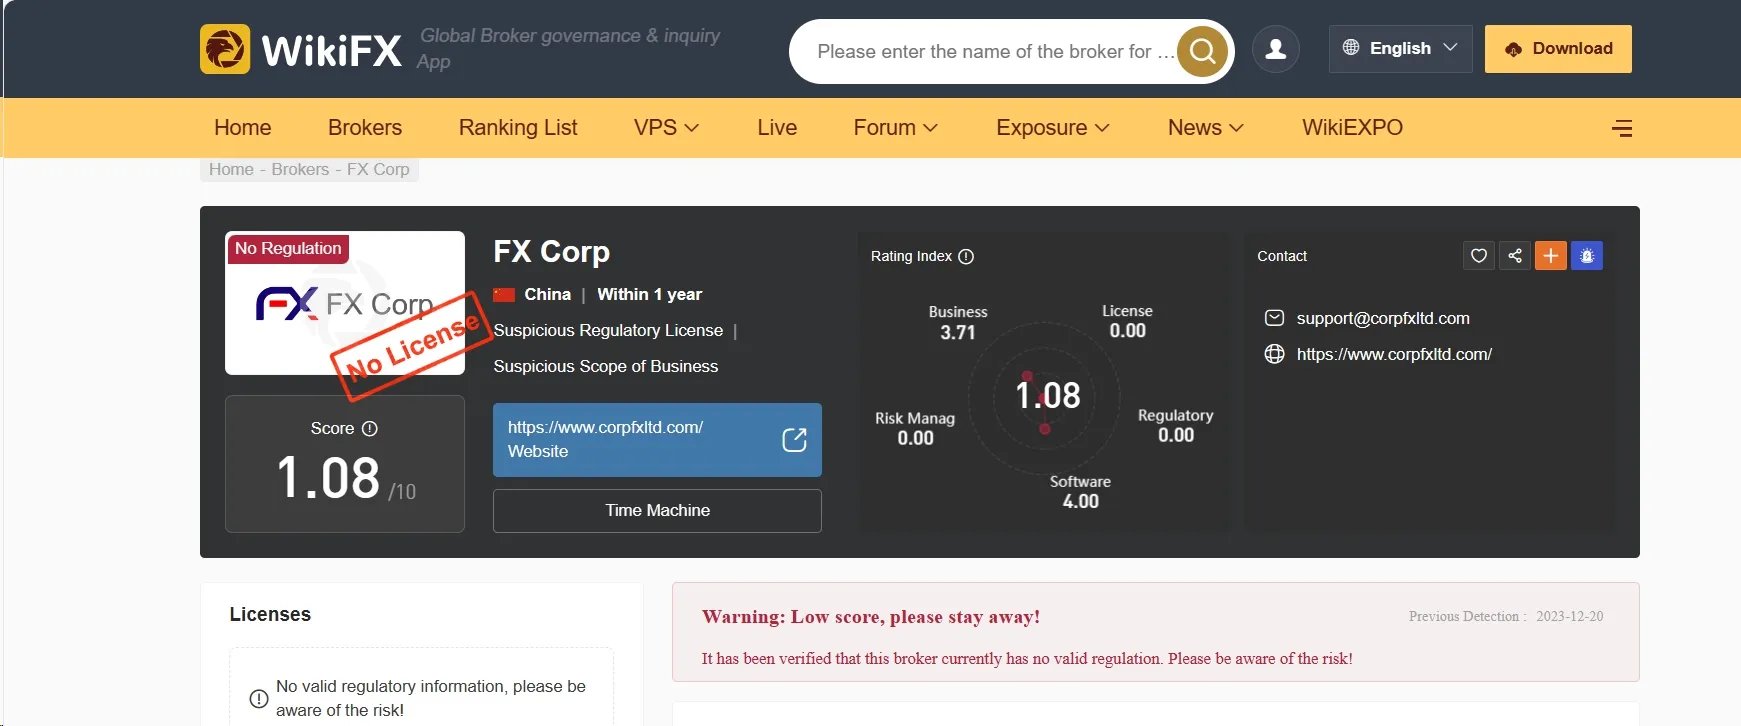
Task: Open the Ranking List page
Action: point(518,128)
